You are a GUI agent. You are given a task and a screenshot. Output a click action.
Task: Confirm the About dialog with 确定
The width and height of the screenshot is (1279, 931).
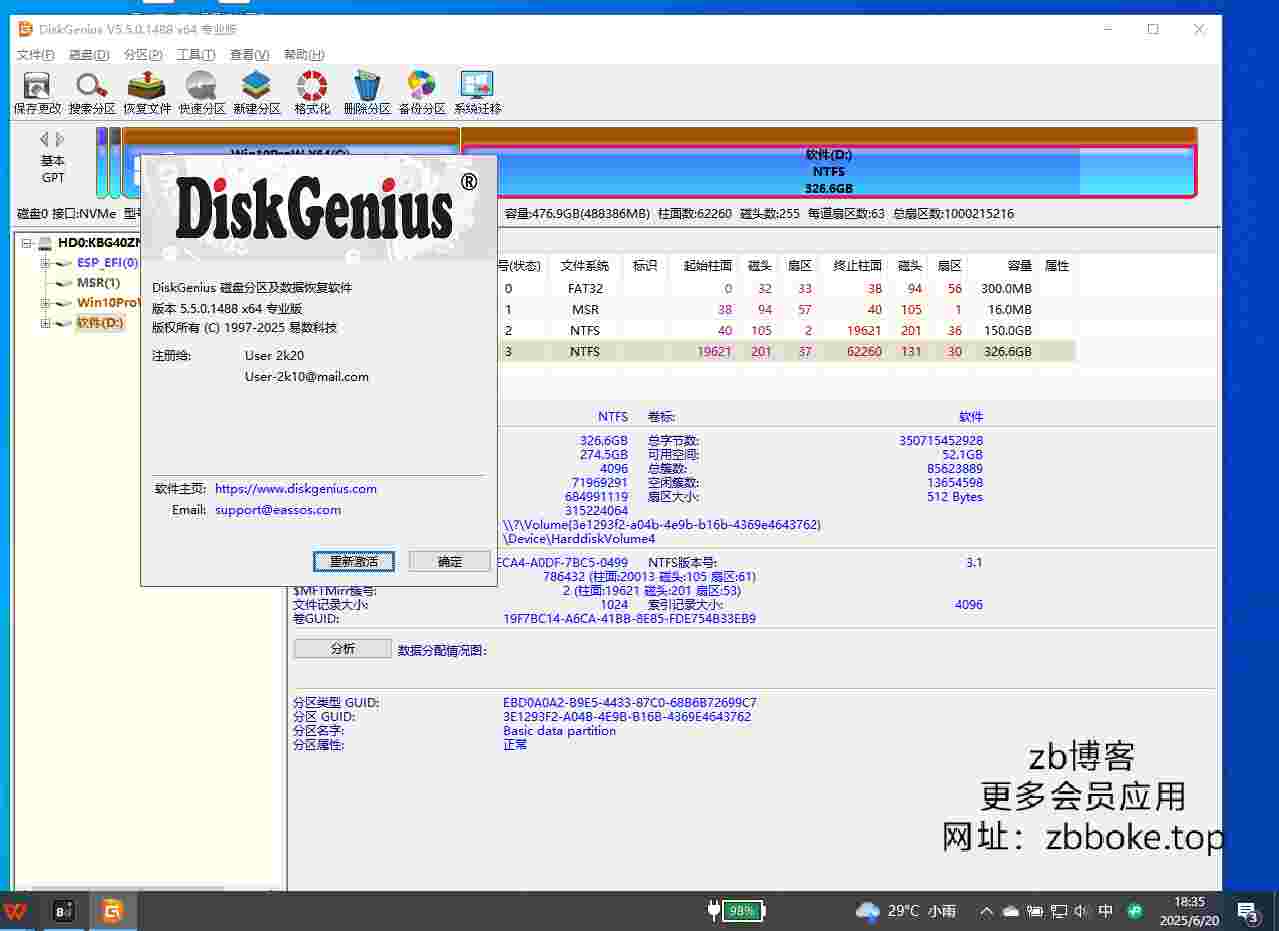pos(450,561)
